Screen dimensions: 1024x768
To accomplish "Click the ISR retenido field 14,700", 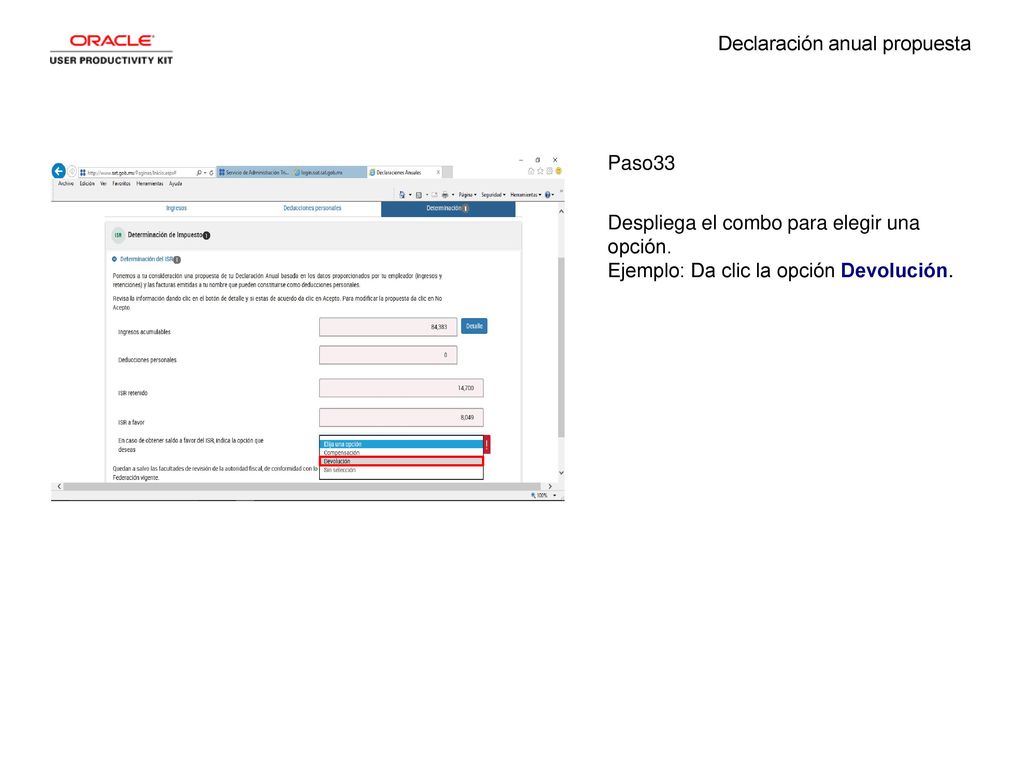I will point(401,388).
